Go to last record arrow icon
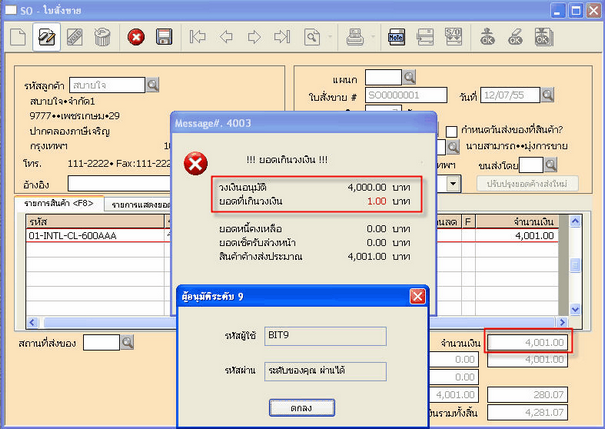The width and height of the screenshot is (605, 429). 282,38
